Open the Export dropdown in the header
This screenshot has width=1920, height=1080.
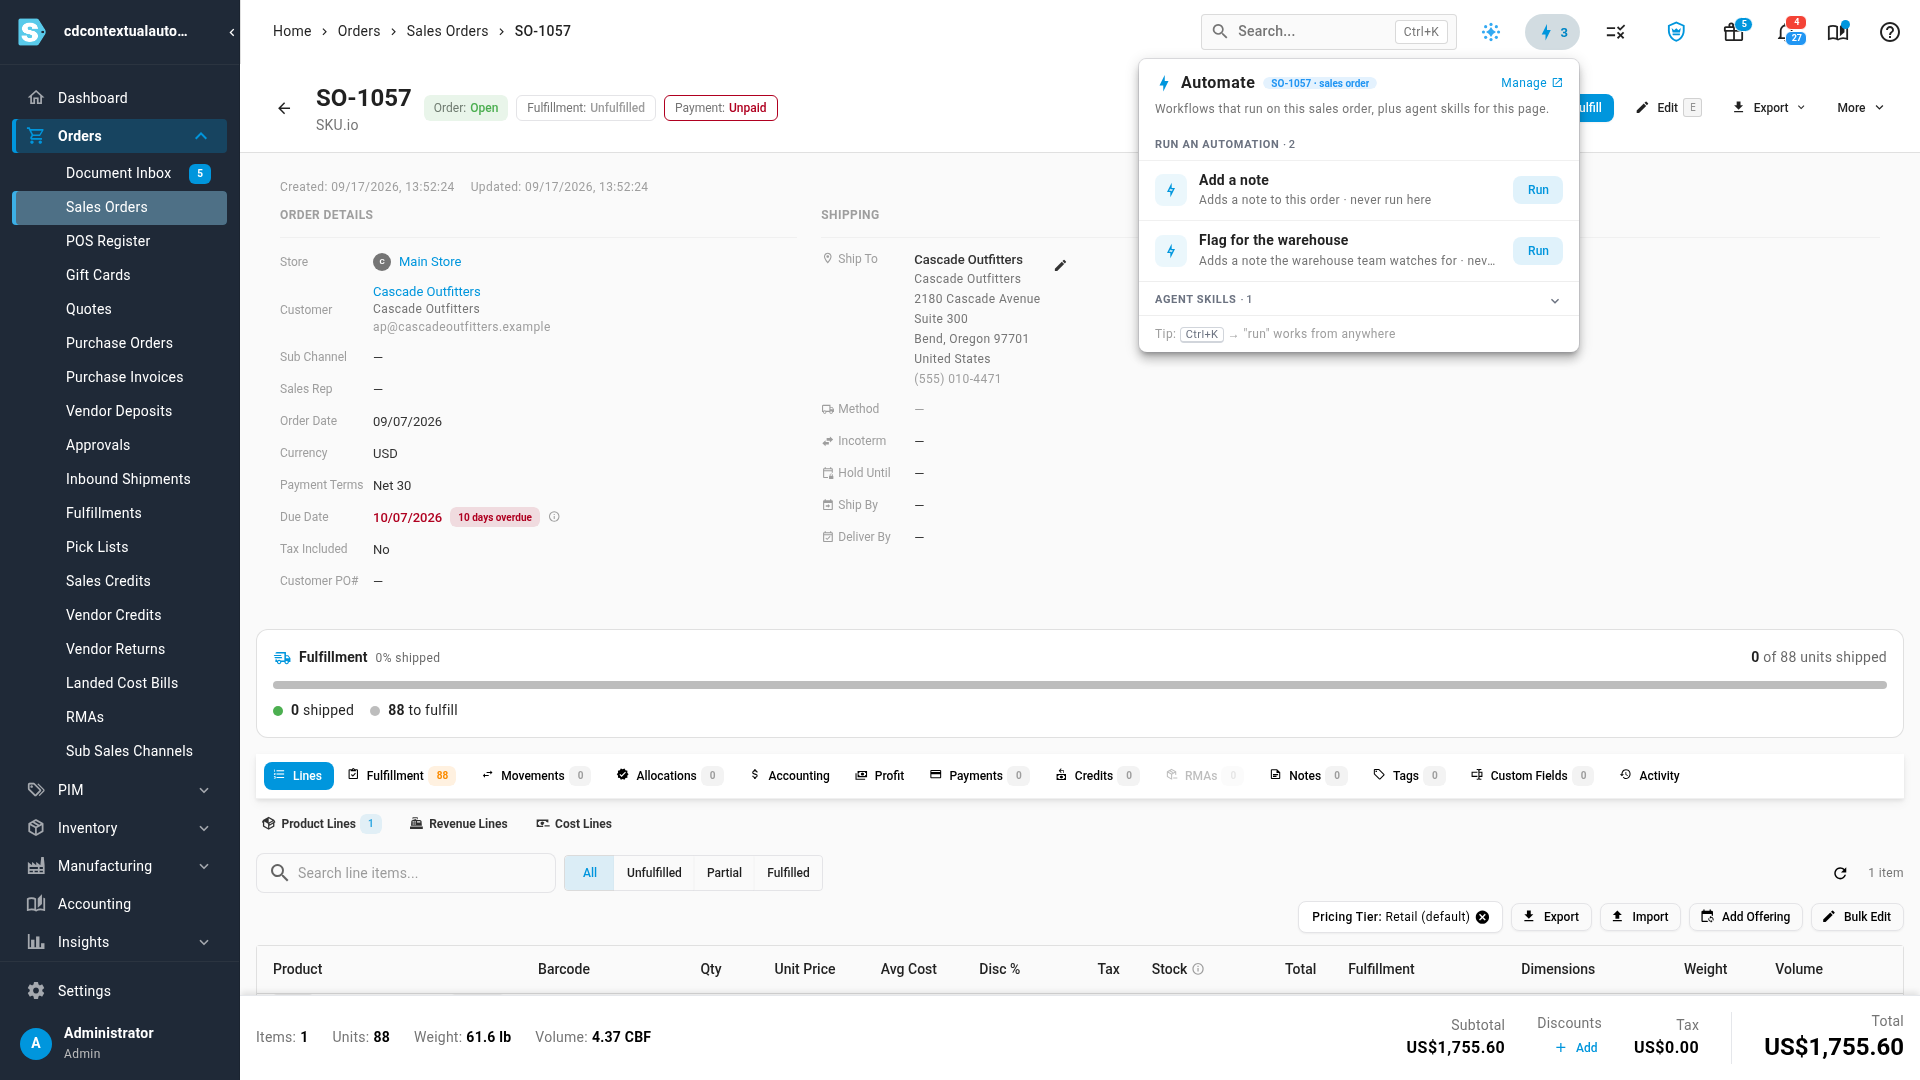coord(1769,108)
